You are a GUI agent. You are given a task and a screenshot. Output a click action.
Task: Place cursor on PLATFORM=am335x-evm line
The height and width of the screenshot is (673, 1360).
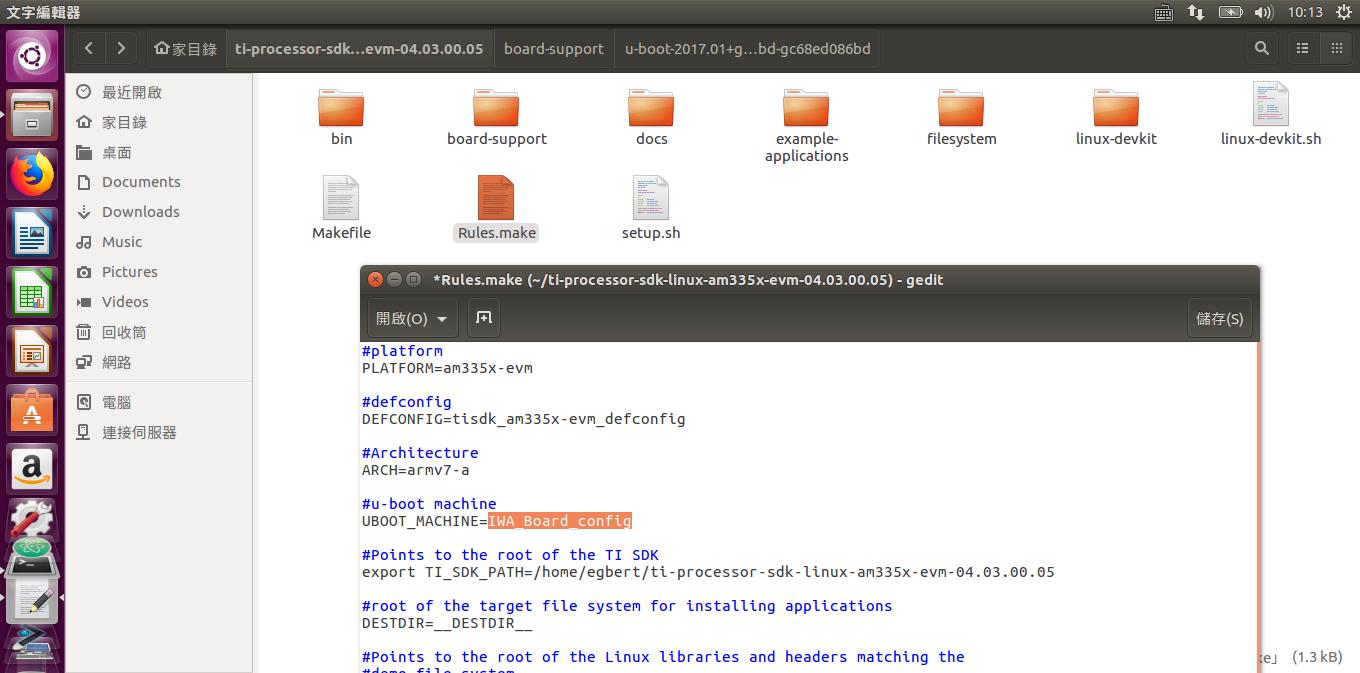tap(447, 368)
